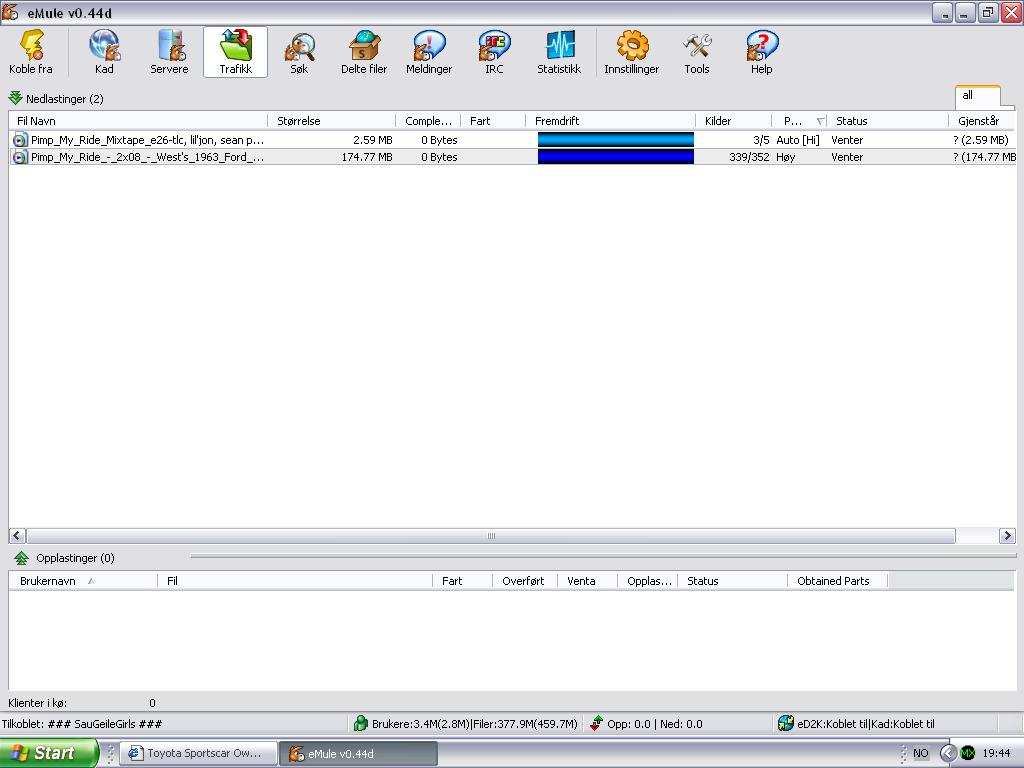Click the 174.77 MB progress bar
Screen dimensions: 1024x768
coord(616,157)
